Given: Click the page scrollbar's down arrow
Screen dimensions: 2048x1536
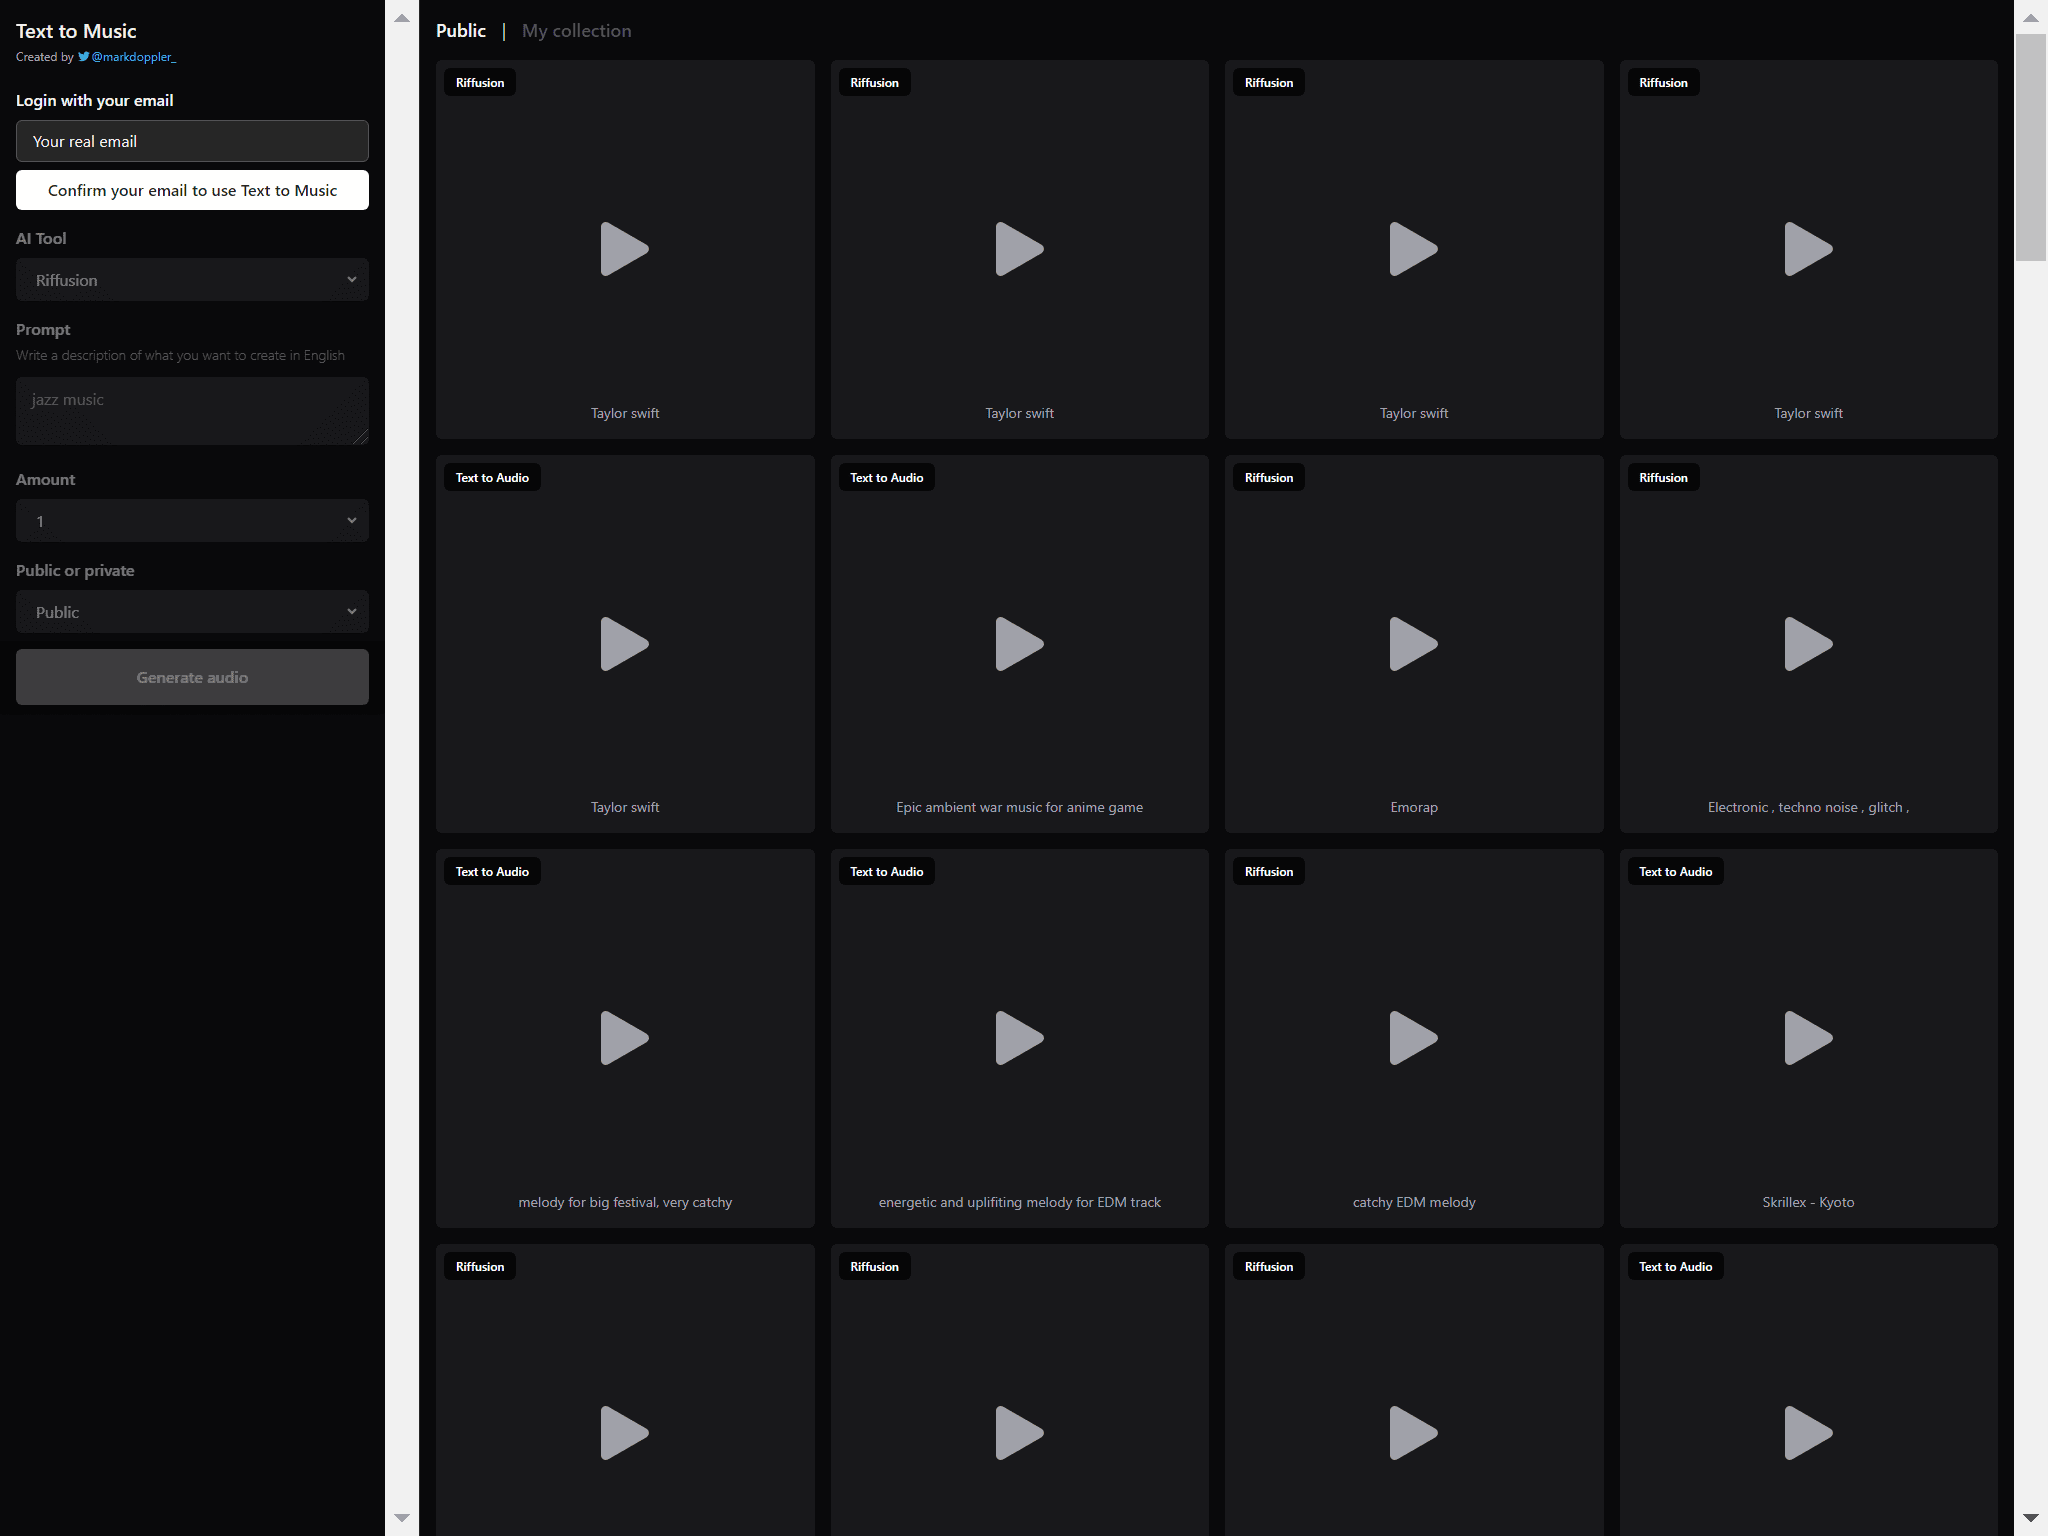Looking at the screenshot, I should [x=2031, y=1517].
